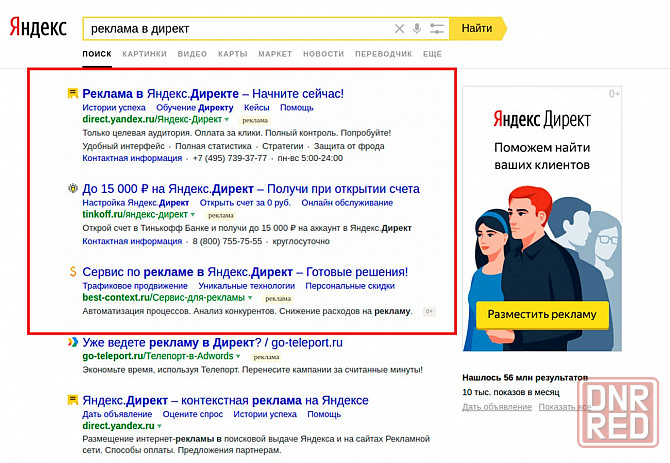Open the dropdown arrow beside tinkoff.ru/яндекс-директ
This screenshot has width=670, height=463.
[x=193, y=214]
